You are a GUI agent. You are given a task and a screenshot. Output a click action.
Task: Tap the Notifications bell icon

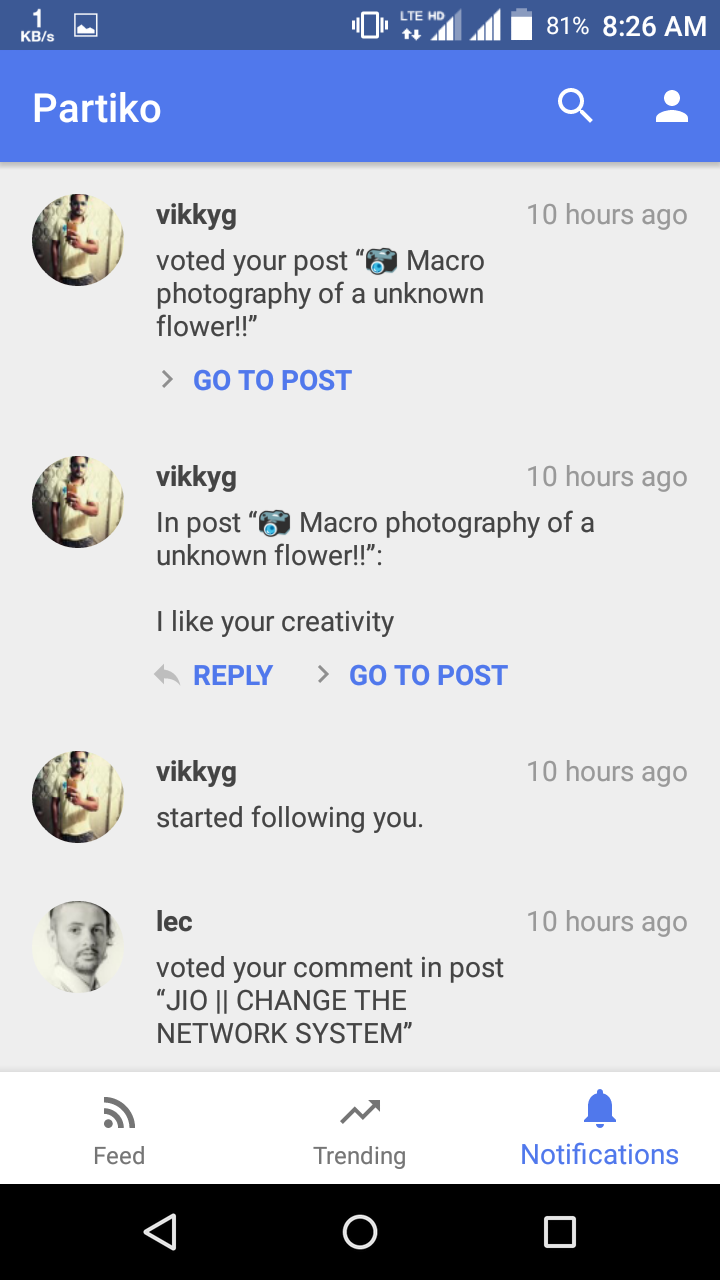[x=600, y=1108]
